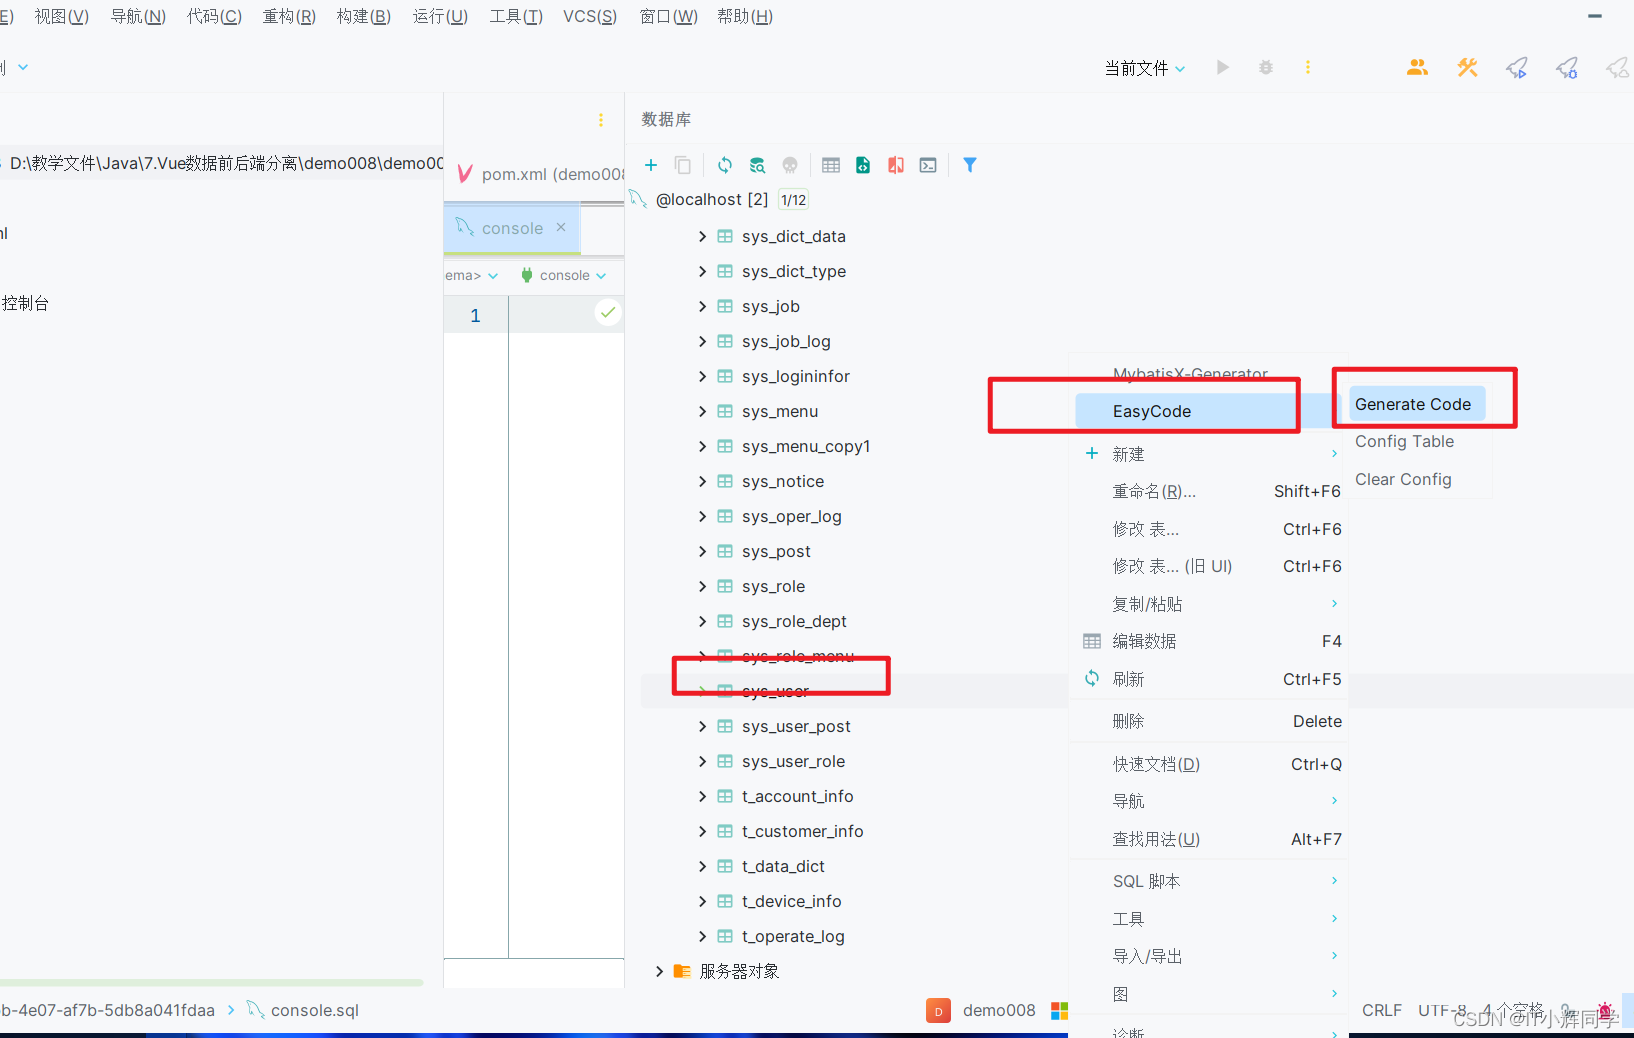Viewport: 1634px width, 1038px height.
Task: Click the refresh icon beside 刷新 menu item
Action: point(1092,678)
